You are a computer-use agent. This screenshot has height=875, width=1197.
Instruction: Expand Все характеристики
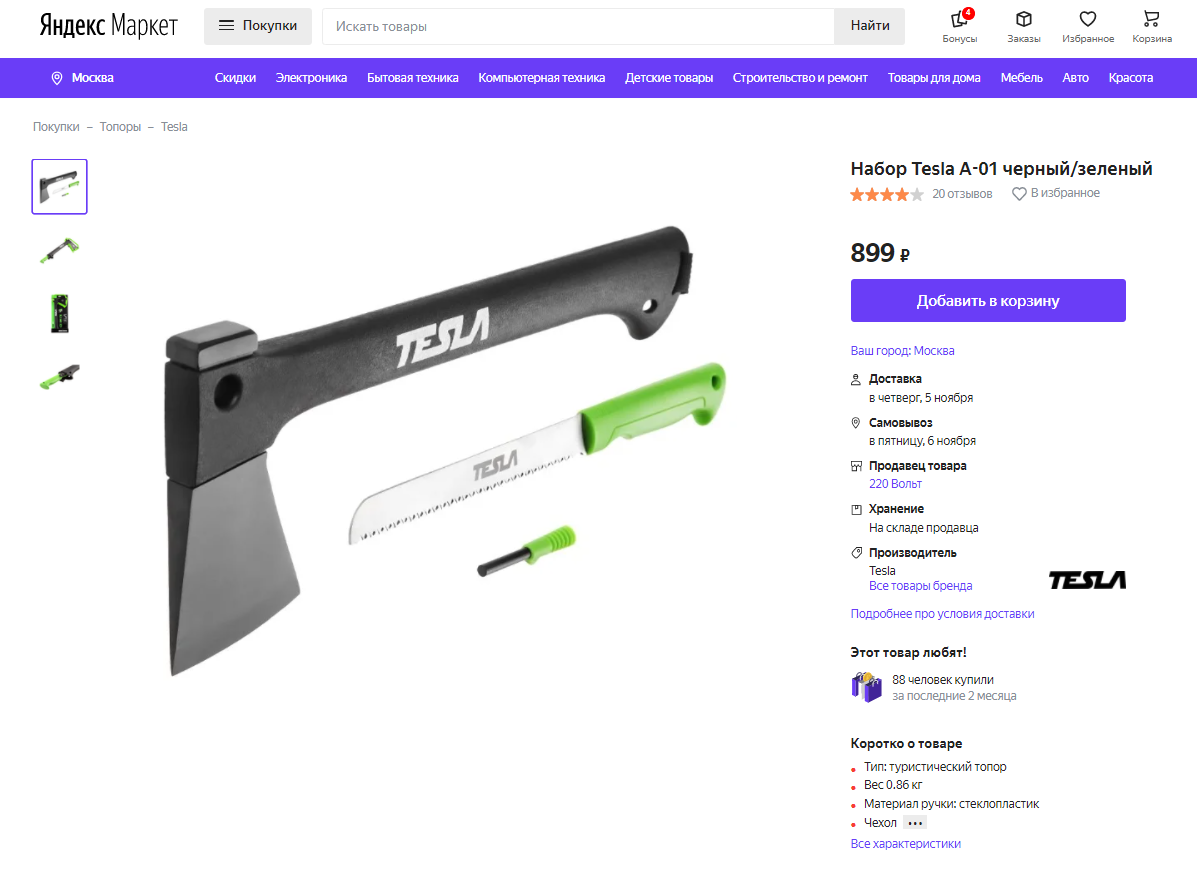pyautogui.click(x=905, y=844)
